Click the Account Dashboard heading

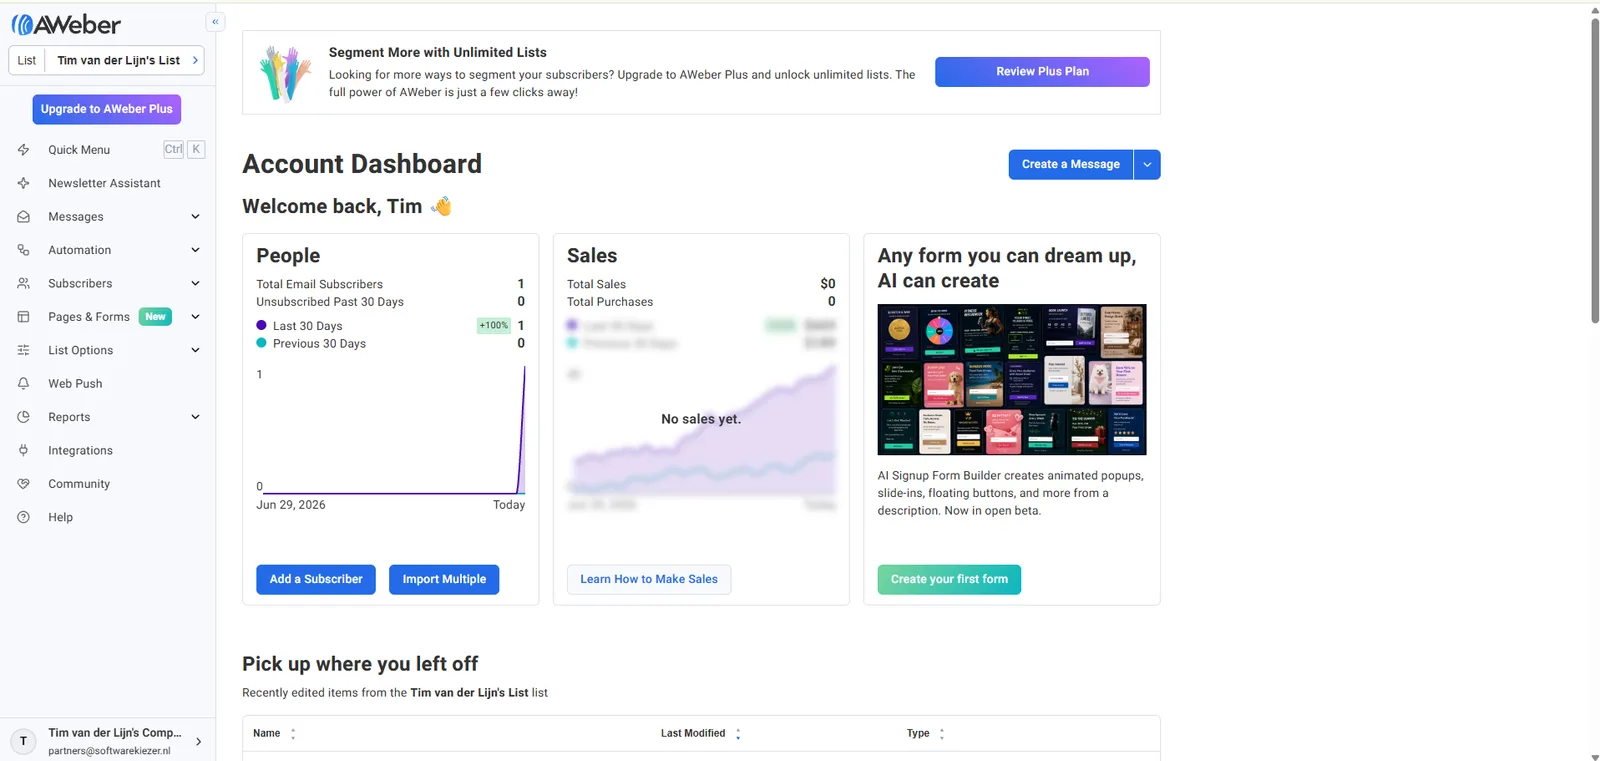[x=362, y=164]
